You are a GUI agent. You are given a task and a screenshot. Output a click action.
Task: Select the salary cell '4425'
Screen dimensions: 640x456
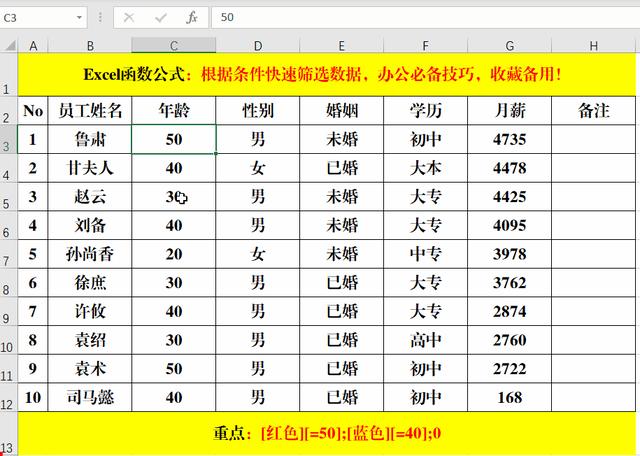[509, 197]
